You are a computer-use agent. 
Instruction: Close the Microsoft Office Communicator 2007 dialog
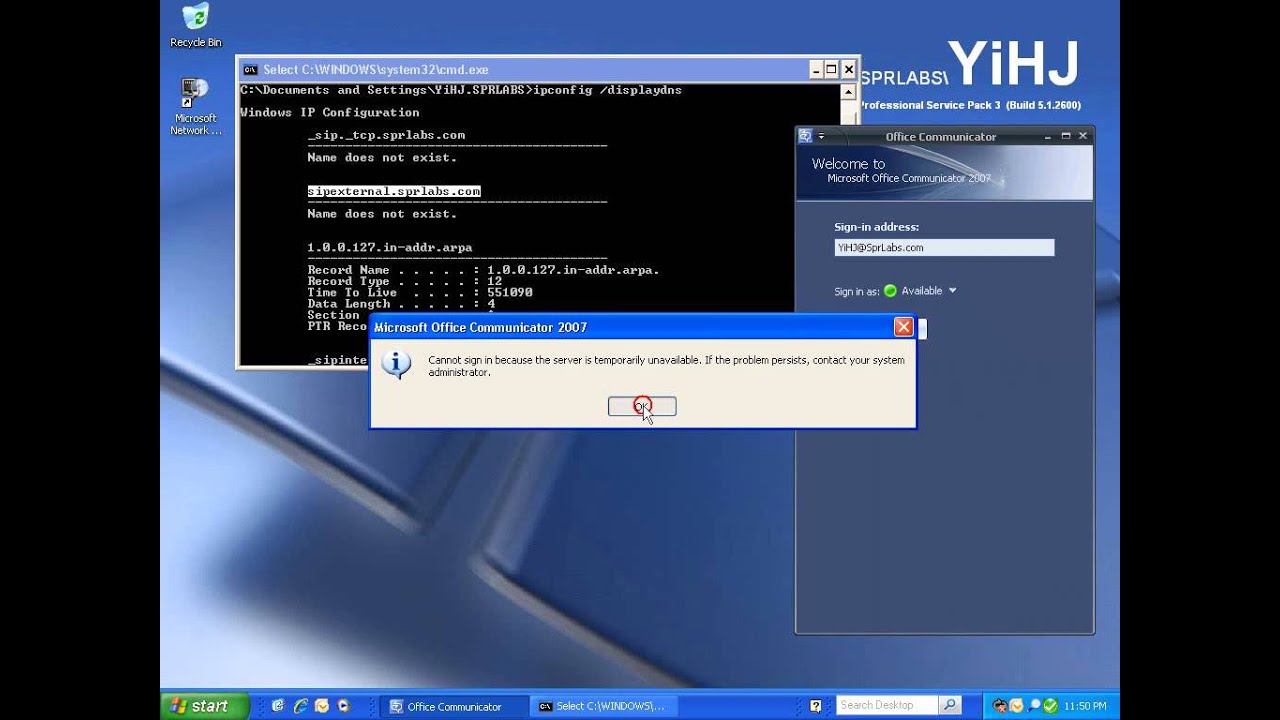click(903, 327)
